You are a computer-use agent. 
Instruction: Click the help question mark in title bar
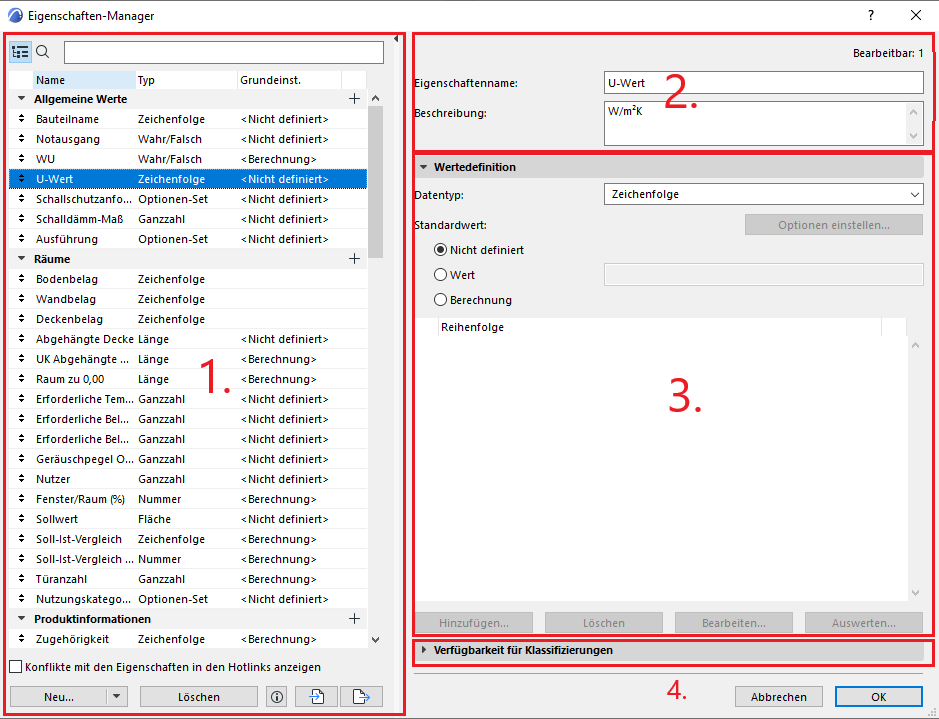pos(871,15)
